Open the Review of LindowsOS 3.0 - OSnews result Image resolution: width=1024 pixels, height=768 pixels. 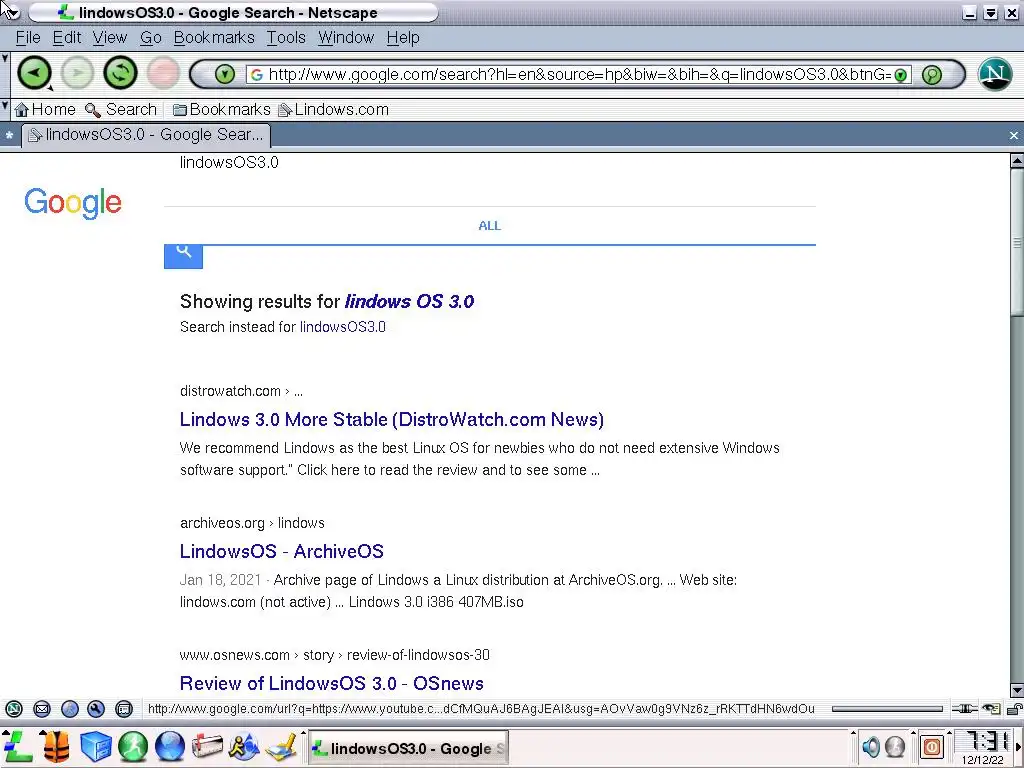(332, 683)
